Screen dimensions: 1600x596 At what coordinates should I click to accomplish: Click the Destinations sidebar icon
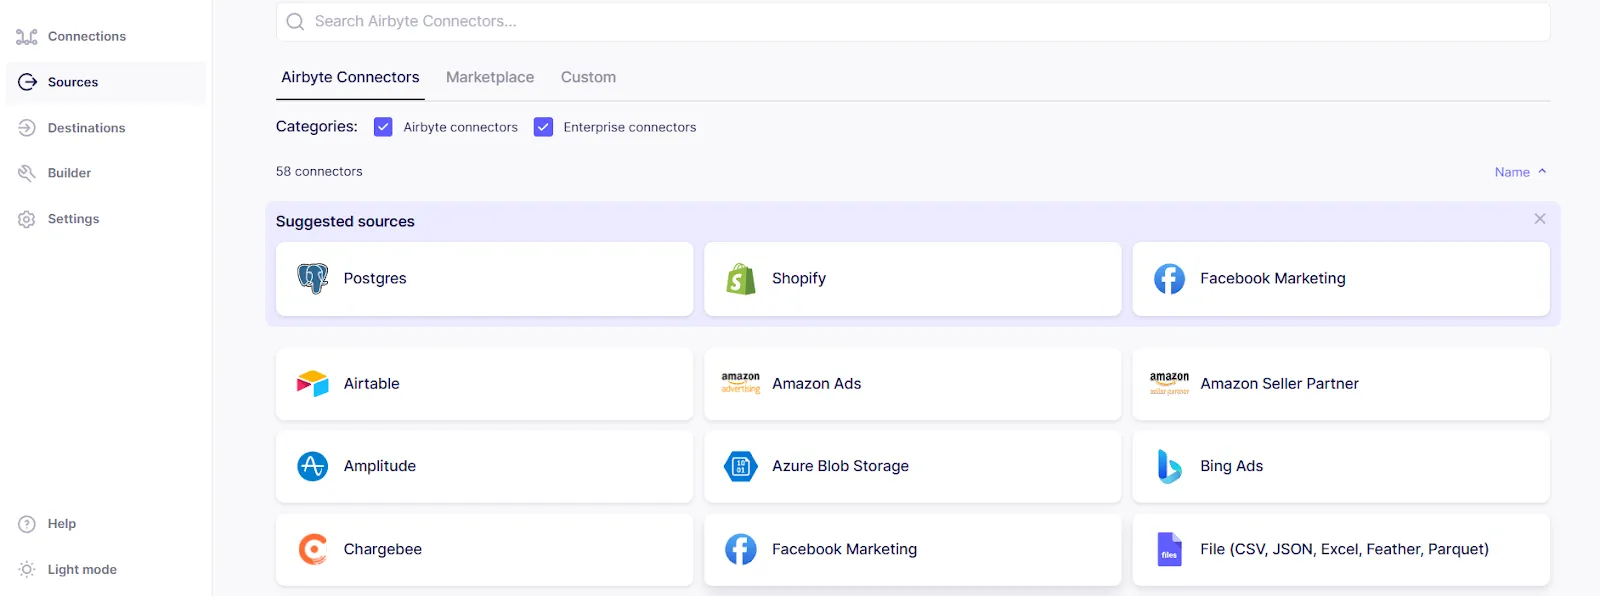27,128
